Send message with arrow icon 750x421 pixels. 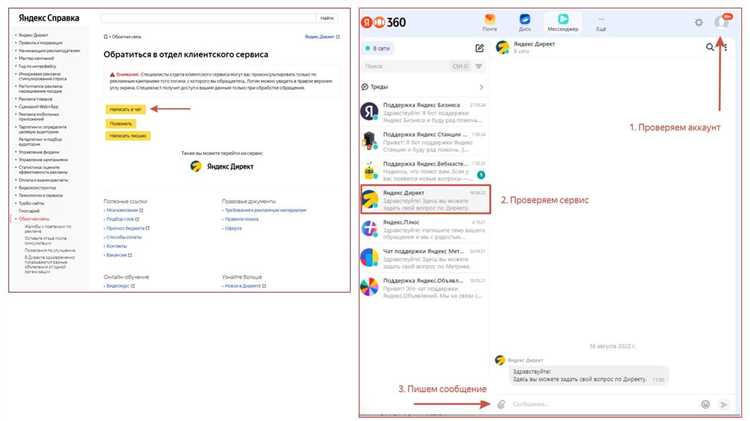(724, 404)
